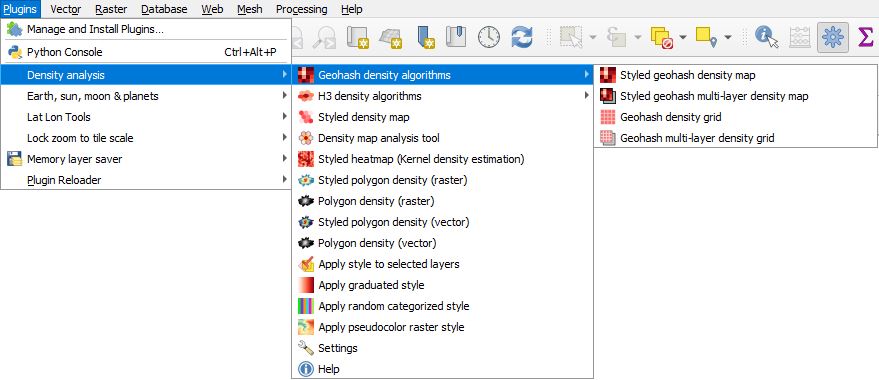Screen dimensions: 879x380
Task: Open the Vector menu
Action: [66, 9]
